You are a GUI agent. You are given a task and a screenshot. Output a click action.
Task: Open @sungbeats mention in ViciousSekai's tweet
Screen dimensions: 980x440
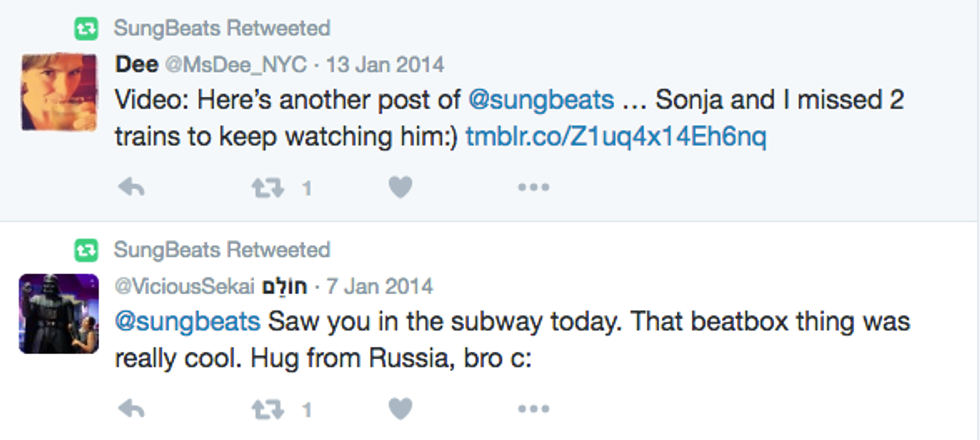188,321
